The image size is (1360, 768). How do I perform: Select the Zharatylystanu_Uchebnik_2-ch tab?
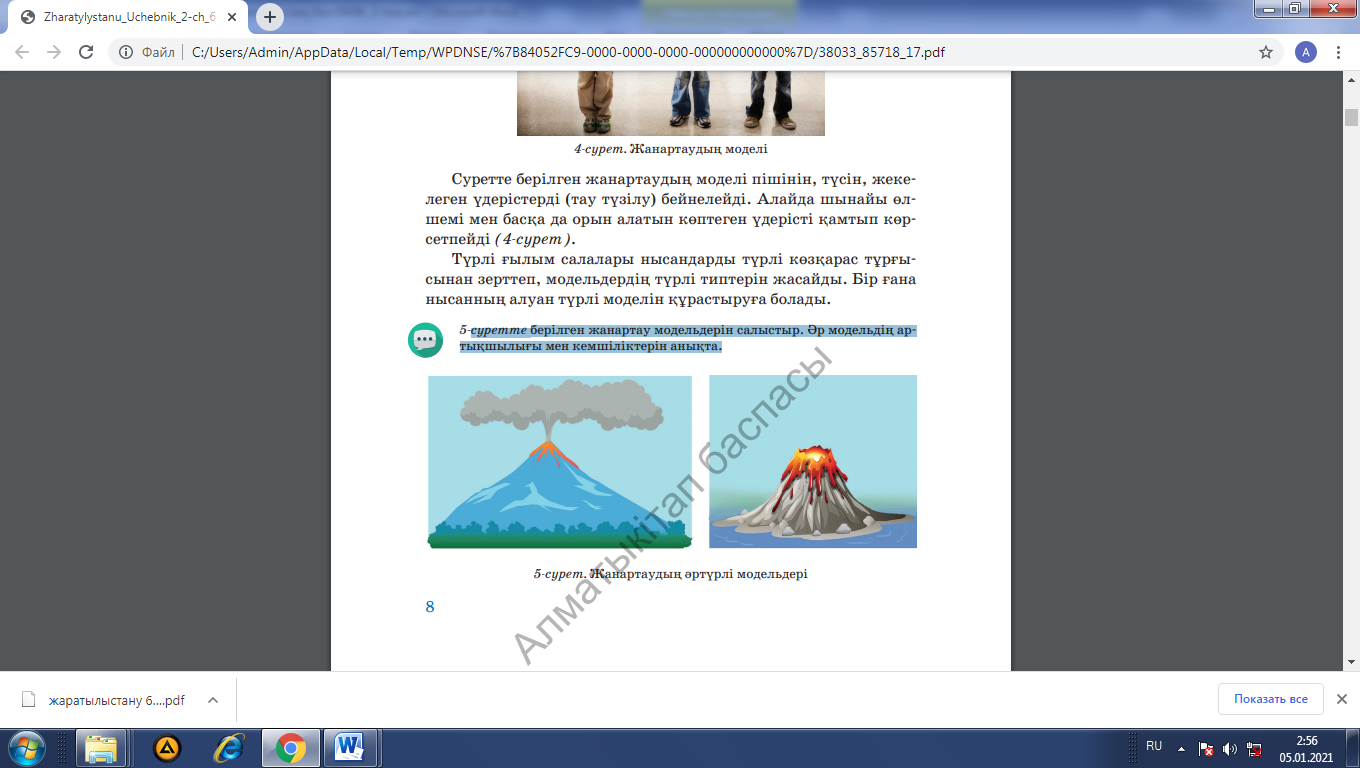click(128, 17)
